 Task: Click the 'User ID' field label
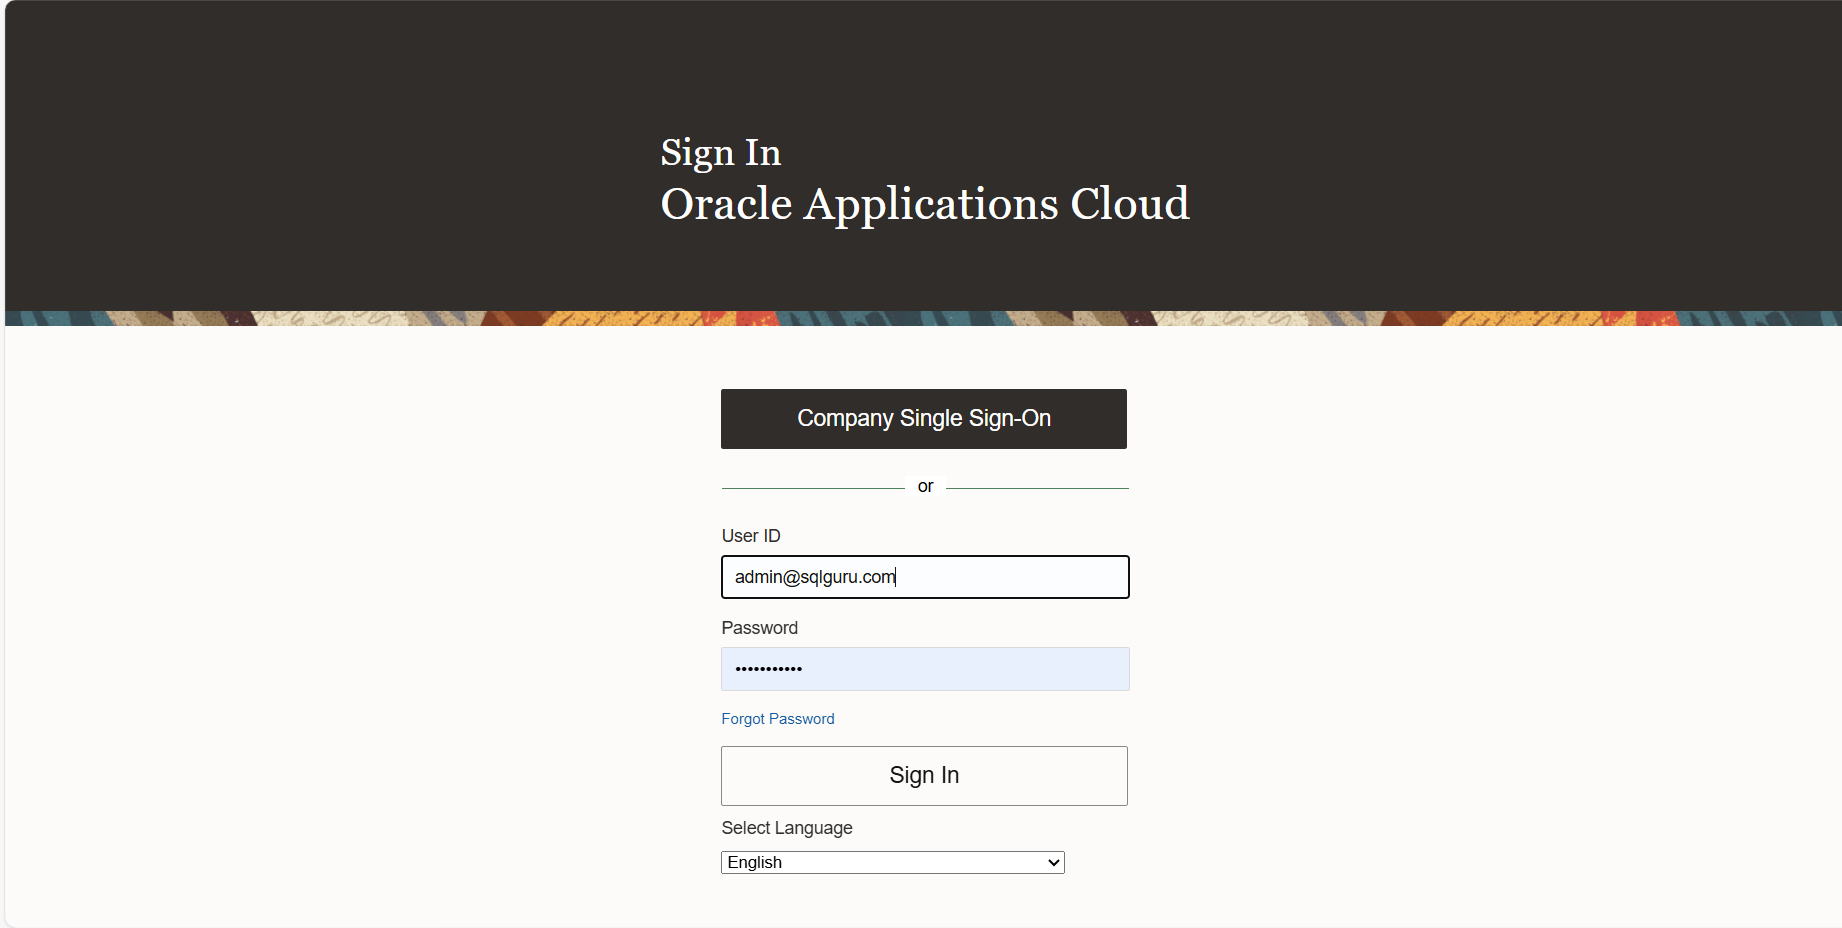point(751,536)
